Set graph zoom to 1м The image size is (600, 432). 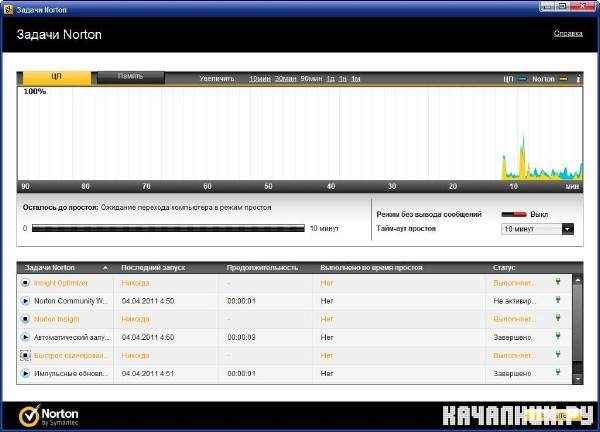tap(356, 79)
